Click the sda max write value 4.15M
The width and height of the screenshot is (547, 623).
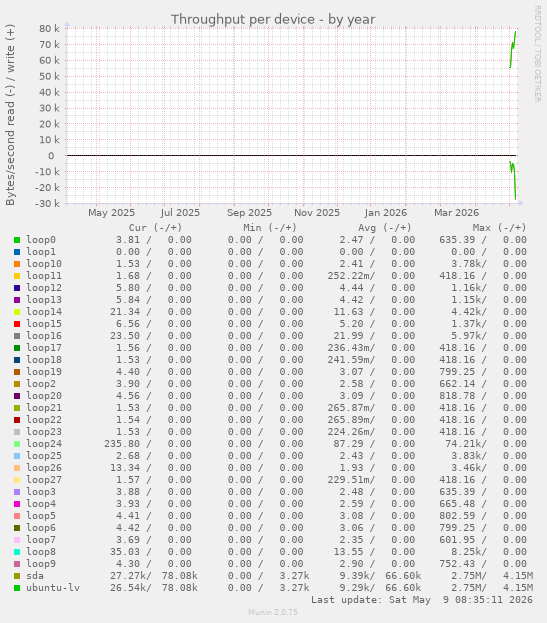point(518,576)
